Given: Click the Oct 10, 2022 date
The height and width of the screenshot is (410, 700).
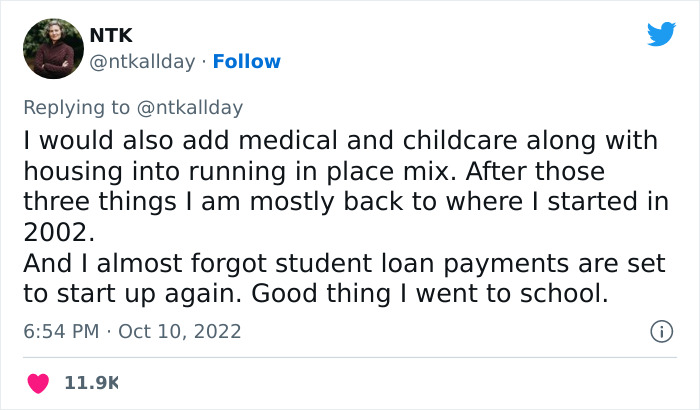Looking at the screenshot, I should tap(180, 331).
